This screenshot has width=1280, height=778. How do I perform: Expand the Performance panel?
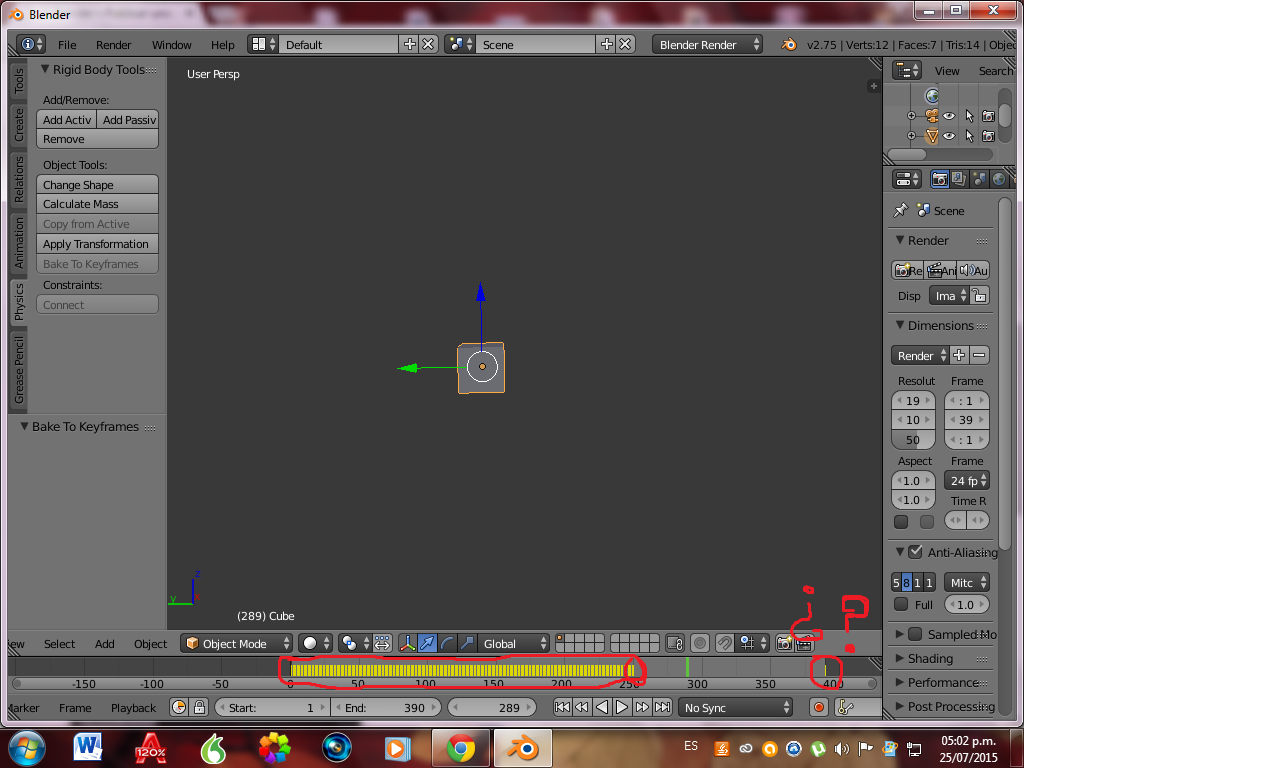pos(942,682)
